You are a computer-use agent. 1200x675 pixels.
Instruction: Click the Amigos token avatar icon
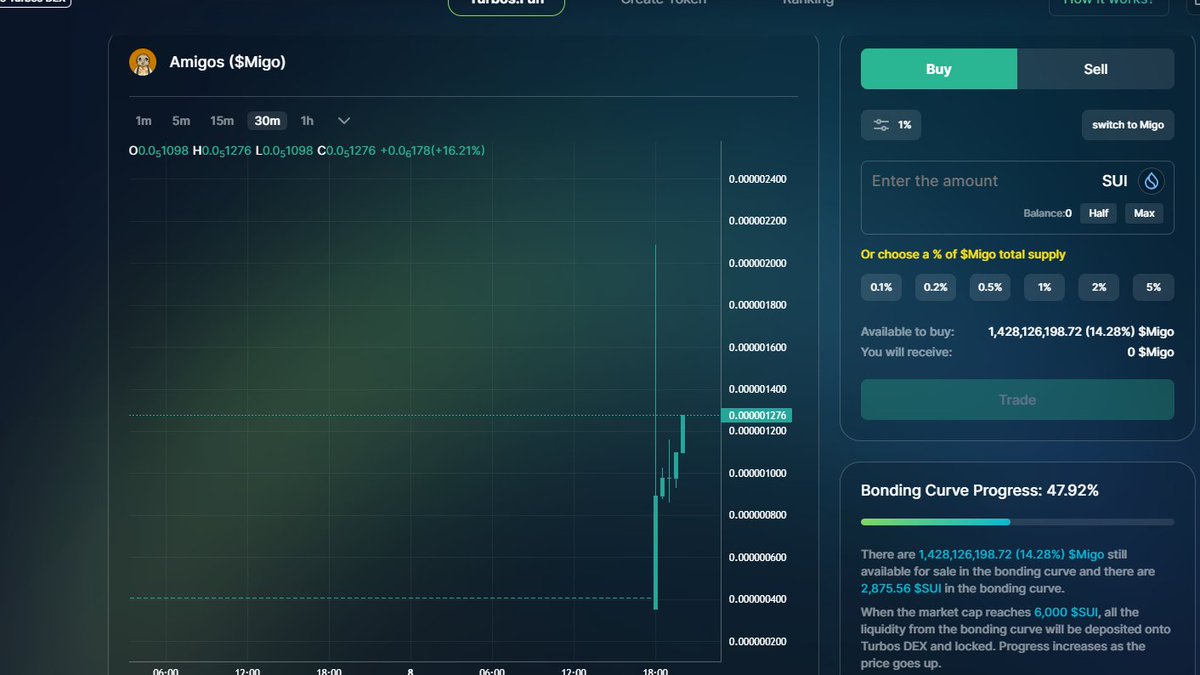click(x=142, y=62)
